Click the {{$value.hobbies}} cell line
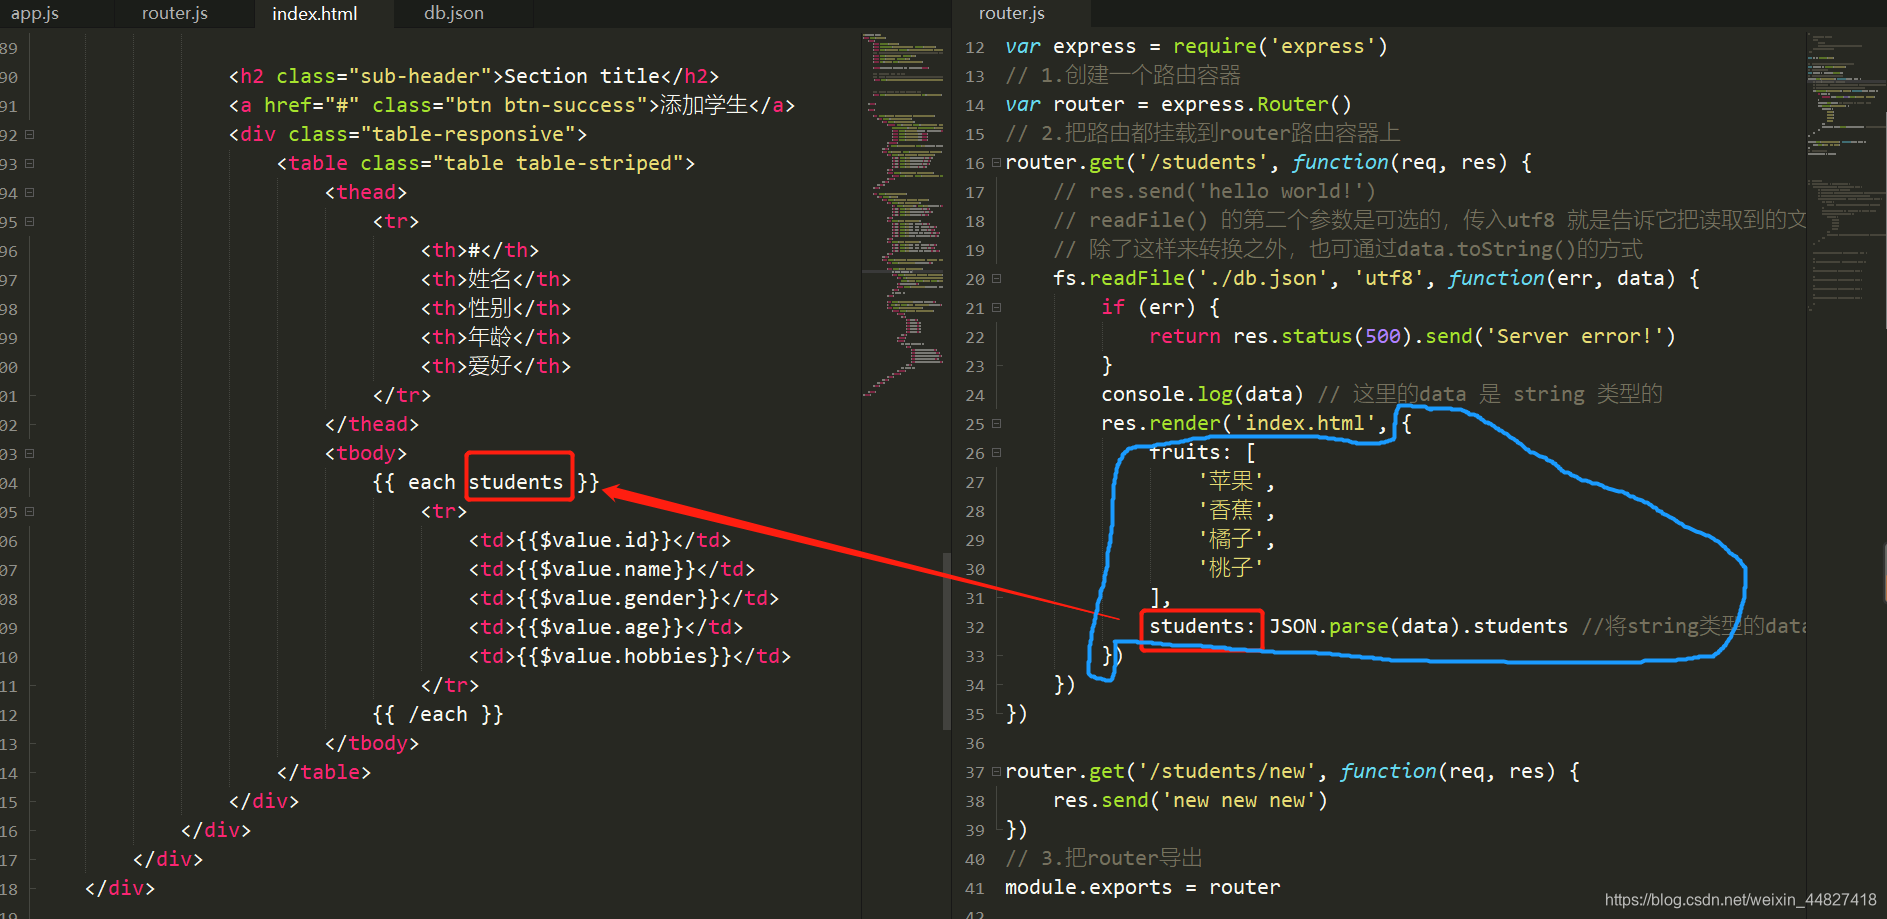Viewport: 1887px width, 919px height. point(630,656)
